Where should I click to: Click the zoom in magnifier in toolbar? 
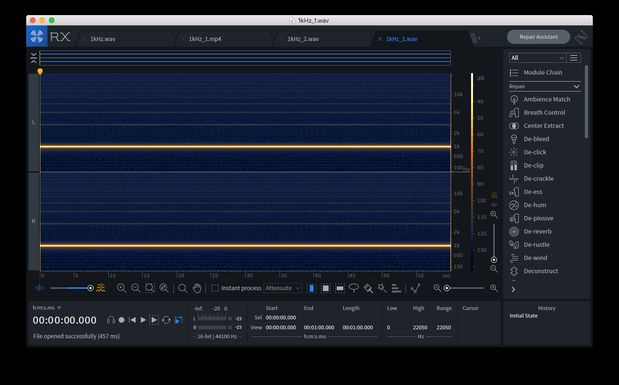pos(121,288)
